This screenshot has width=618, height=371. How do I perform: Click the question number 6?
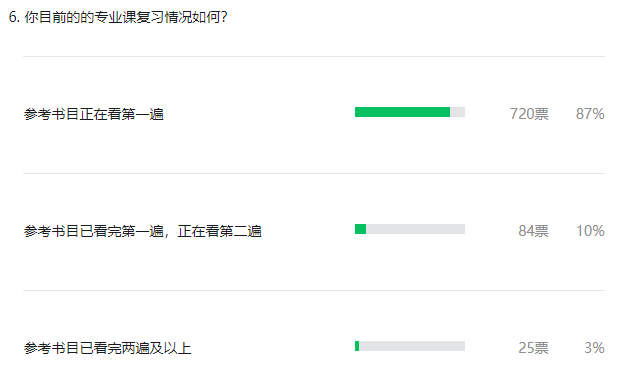tap(14, 17)
